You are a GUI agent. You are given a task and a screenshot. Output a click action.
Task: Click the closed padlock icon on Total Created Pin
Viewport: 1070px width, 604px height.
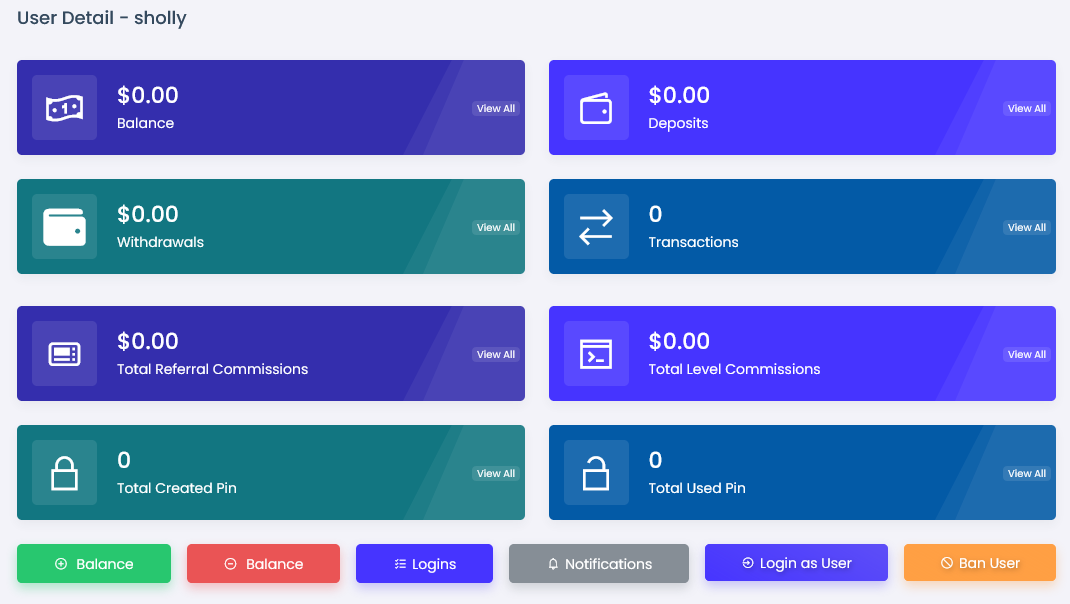pyautogui.click(x=64, y=473)
